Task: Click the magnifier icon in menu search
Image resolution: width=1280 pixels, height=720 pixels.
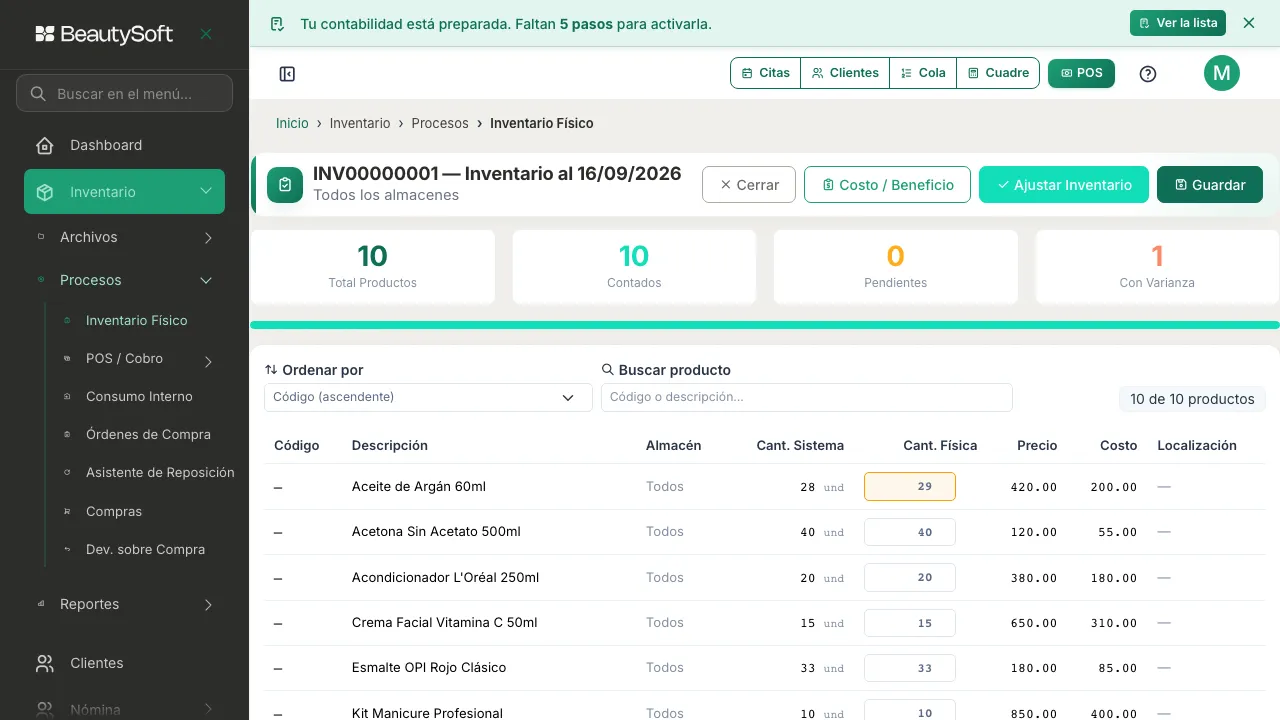Action: pos(38,94)
